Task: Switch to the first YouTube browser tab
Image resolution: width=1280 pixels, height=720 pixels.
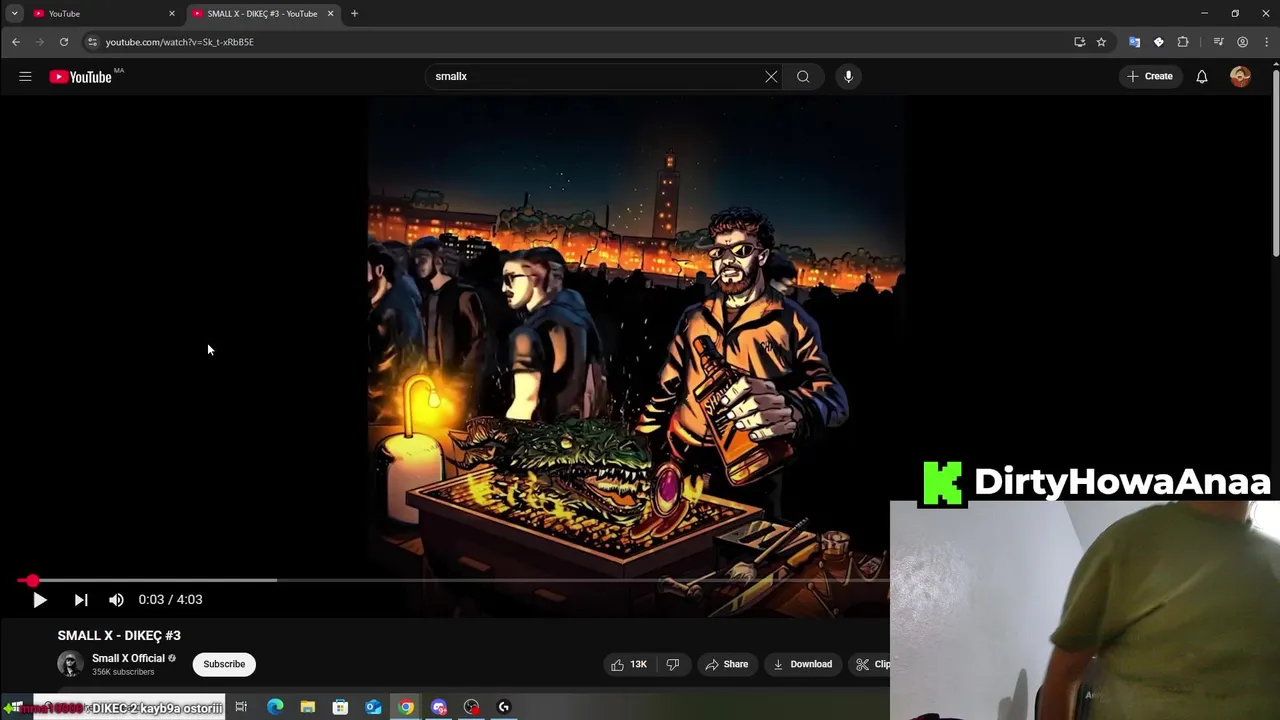Action: click(x=98, y=13)
